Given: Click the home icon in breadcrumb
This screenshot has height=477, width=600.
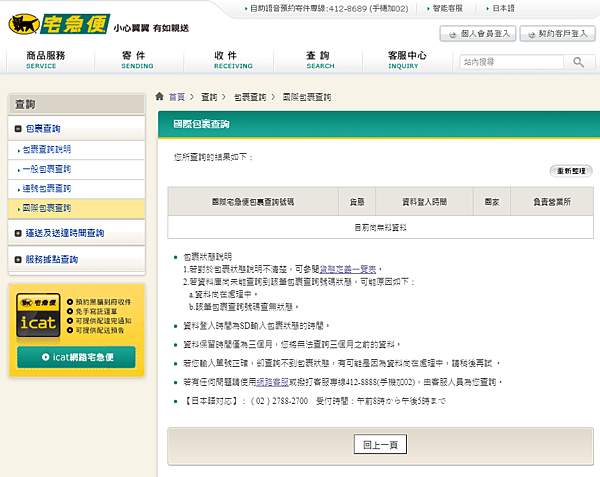Looking at the screenshot, I should pyautogui.click(x=160, y=96).
